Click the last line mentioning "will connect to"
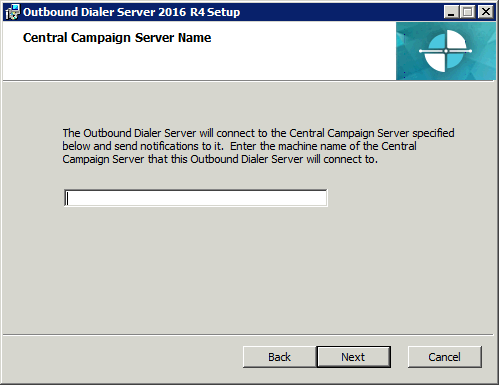This screenshot has height=385, width=499. pos(220,159)
